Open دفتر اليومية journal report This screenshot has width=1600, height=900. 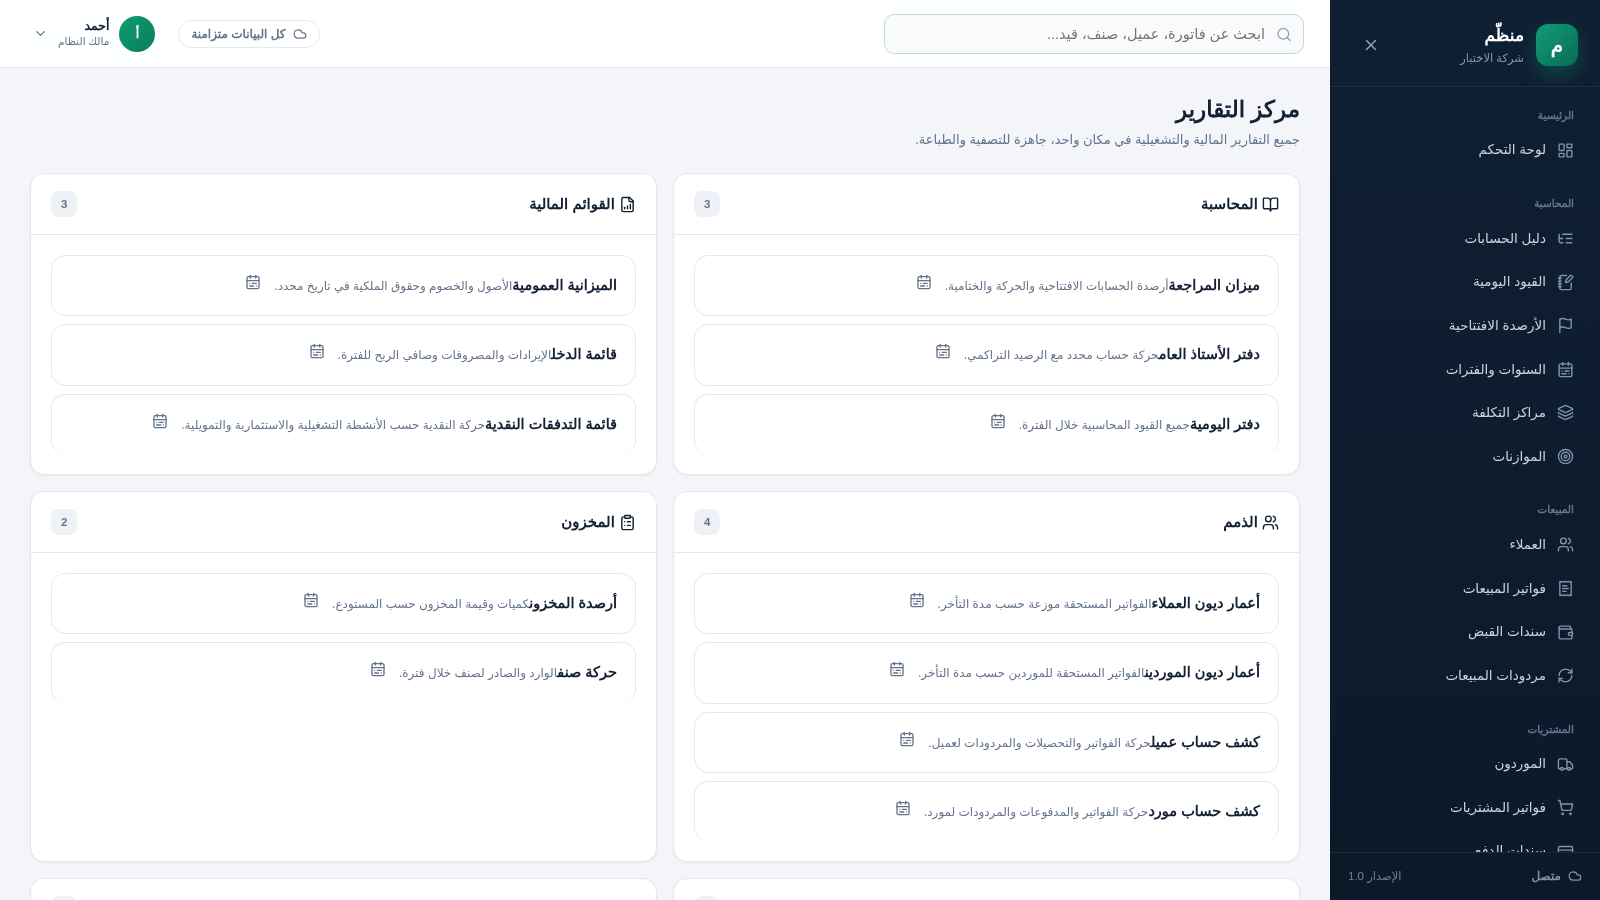click(986, 424)
